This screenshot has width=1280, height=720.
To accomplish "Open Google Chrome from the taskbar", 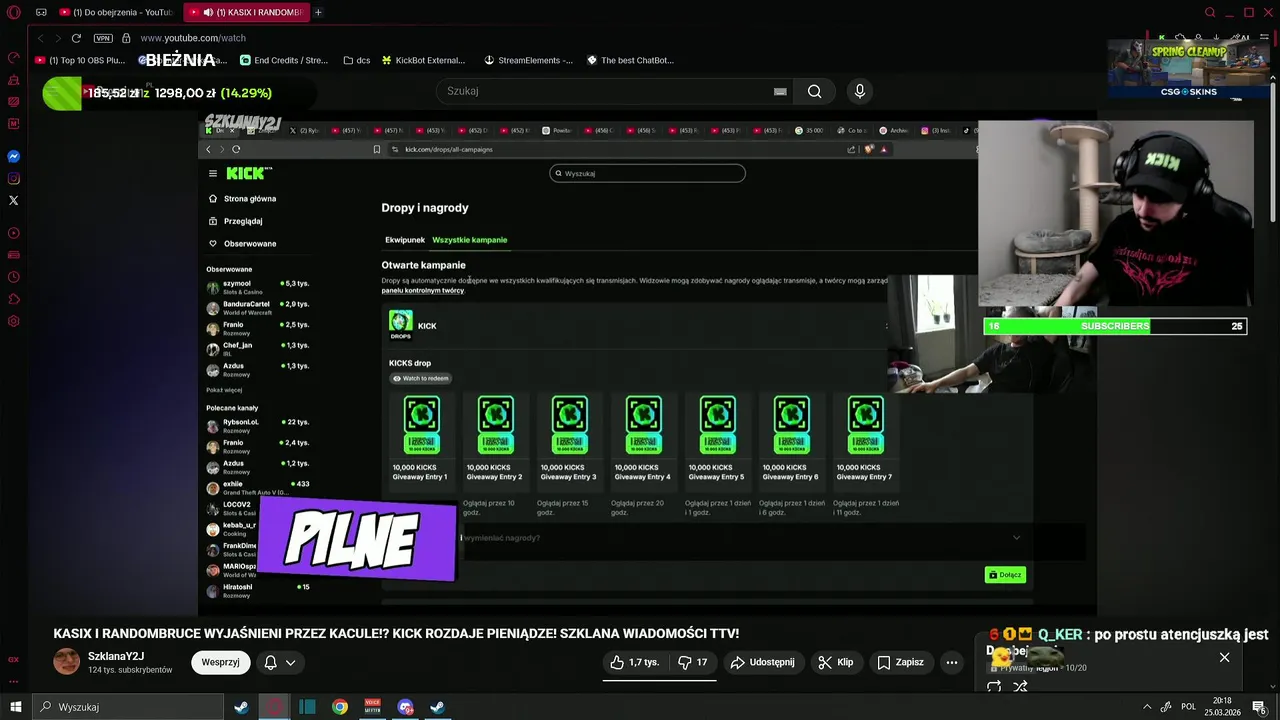I will pos(340,707).
